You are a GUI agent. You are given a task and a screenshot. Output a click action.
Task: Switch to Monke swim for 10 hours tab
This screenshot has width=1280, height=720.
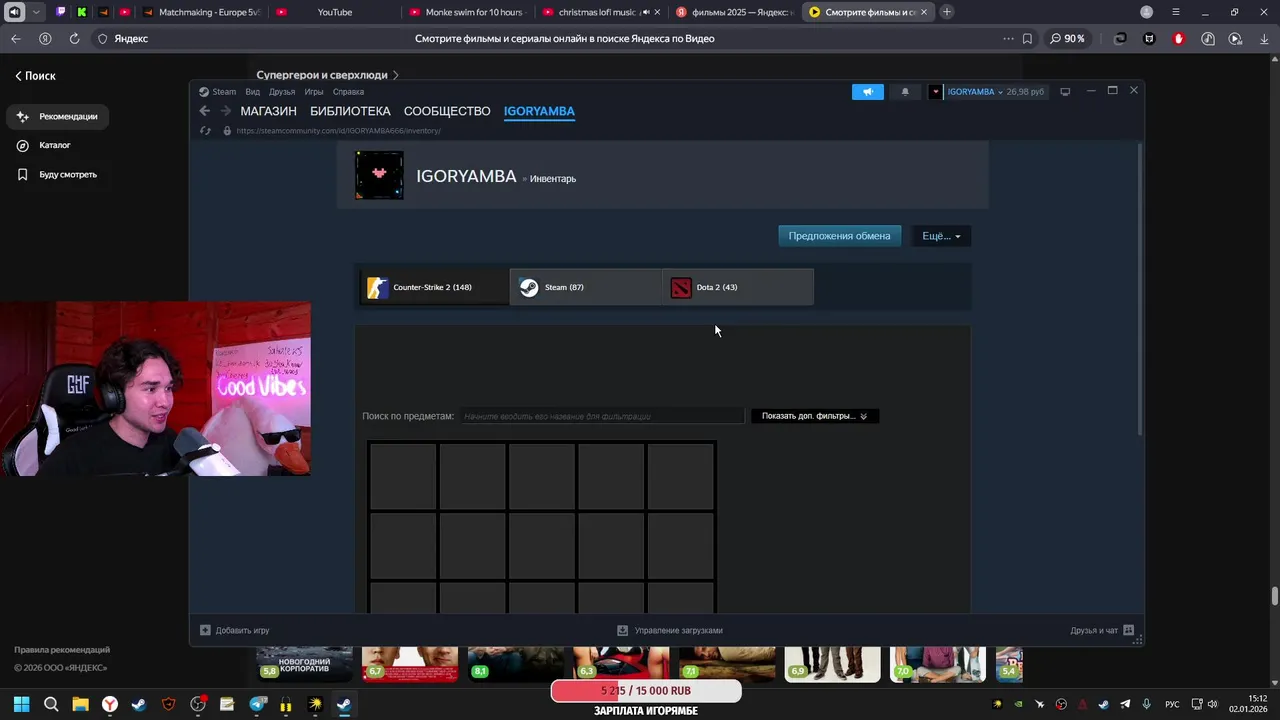pos(468,12)
